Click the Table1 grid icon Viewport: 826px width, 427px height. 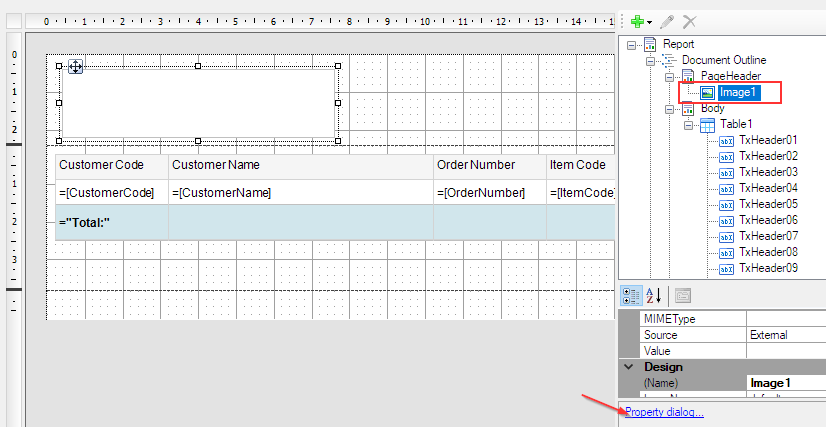pyautogui.click(x=707, y=125)
